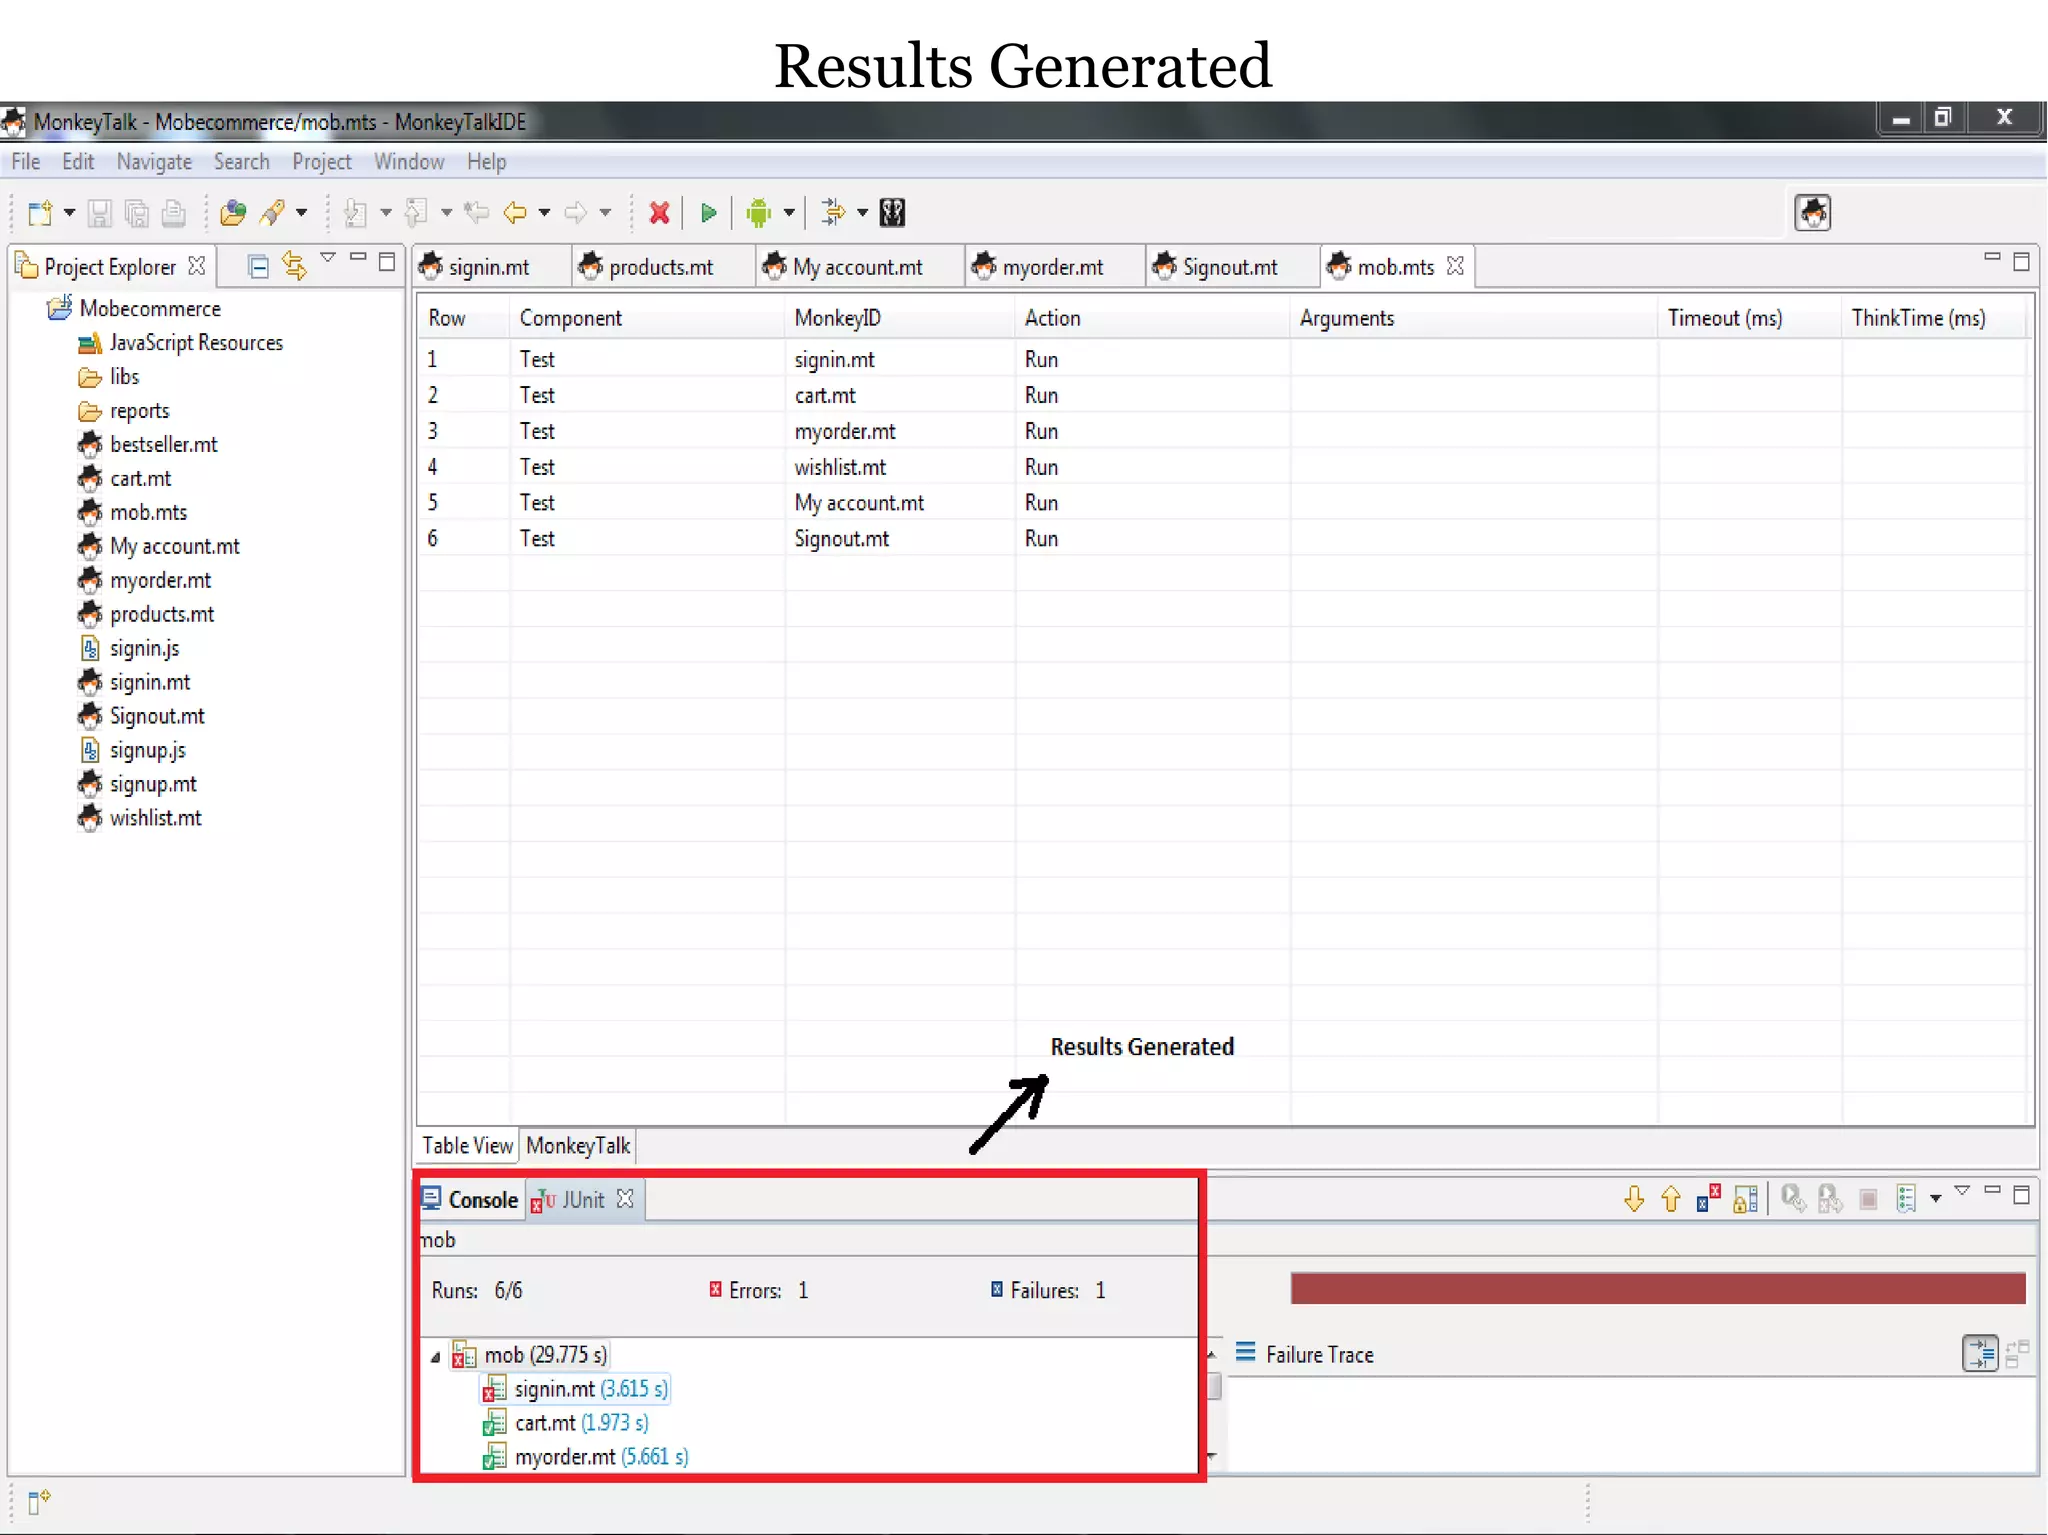The width and height of the screenshot is (2048, 1535).
Task: Open the Navigate menu
Action: [153, 162]
